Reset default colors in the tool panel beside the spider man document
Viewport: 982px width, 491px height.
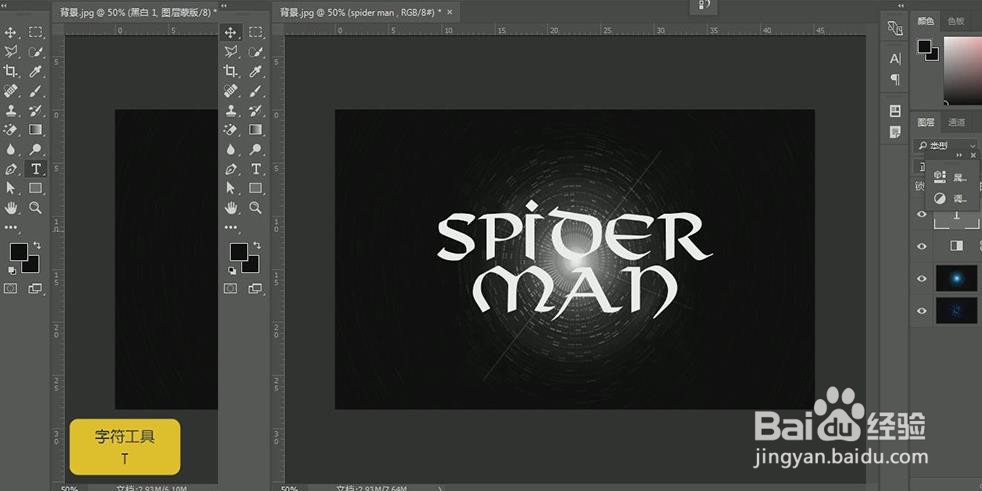pyautogui.click(x=232, y=271)
